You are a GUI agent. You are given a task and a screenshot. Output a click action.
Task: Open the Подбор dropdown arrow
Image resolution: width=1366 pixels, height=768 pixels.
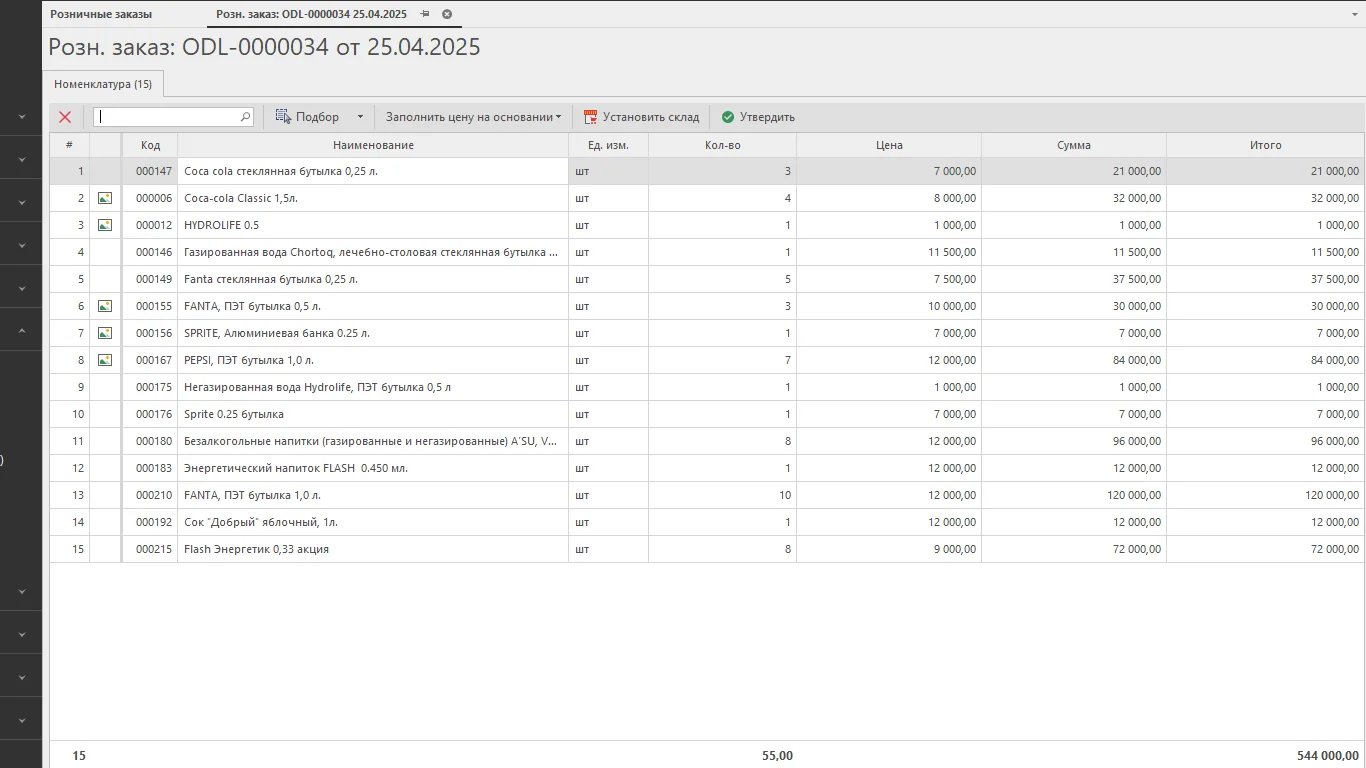tap(360, 117)
